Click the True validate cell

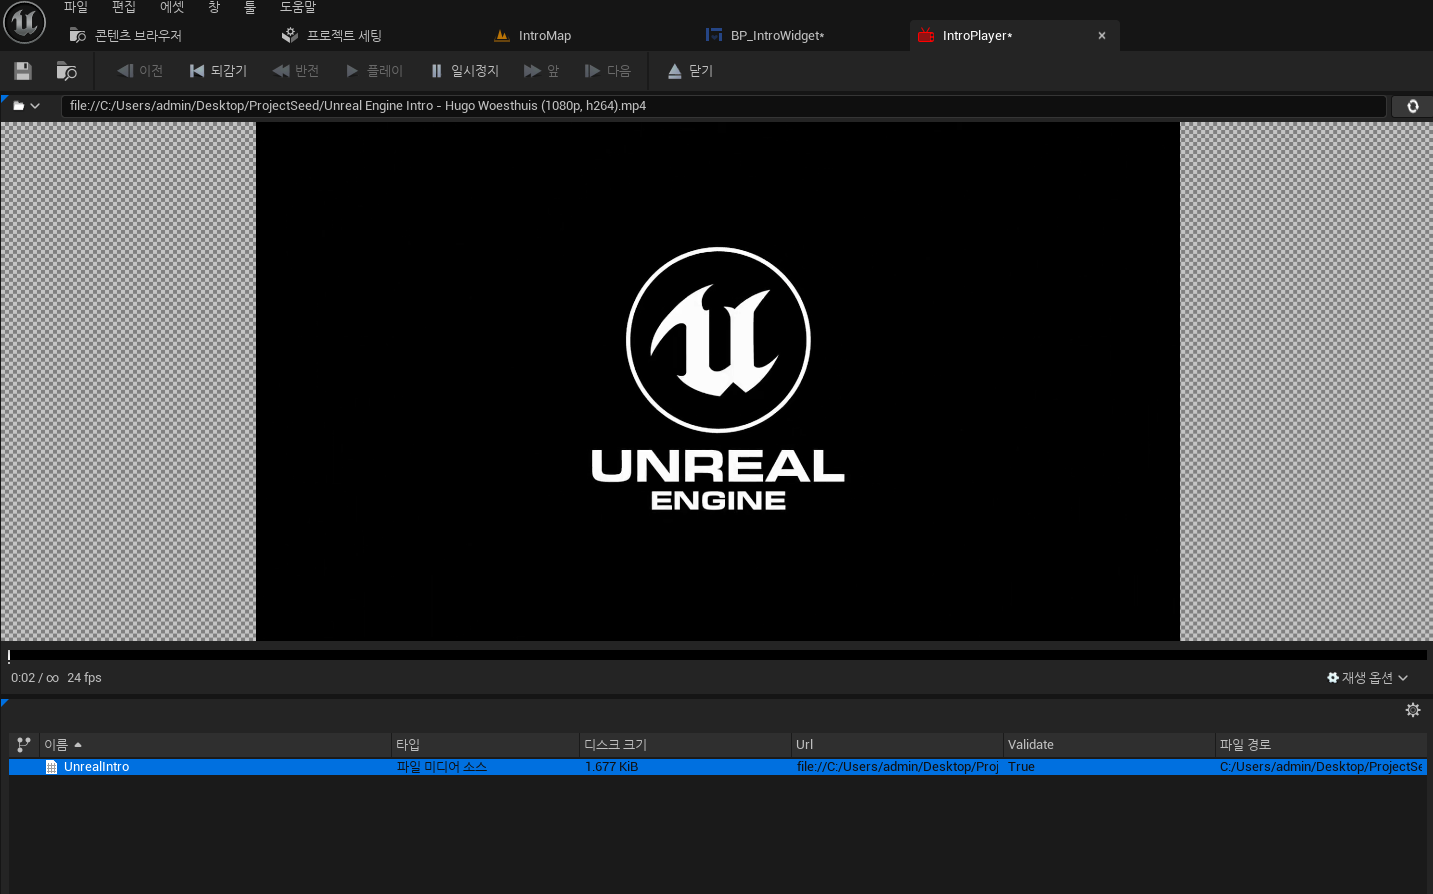(1021, 767)
